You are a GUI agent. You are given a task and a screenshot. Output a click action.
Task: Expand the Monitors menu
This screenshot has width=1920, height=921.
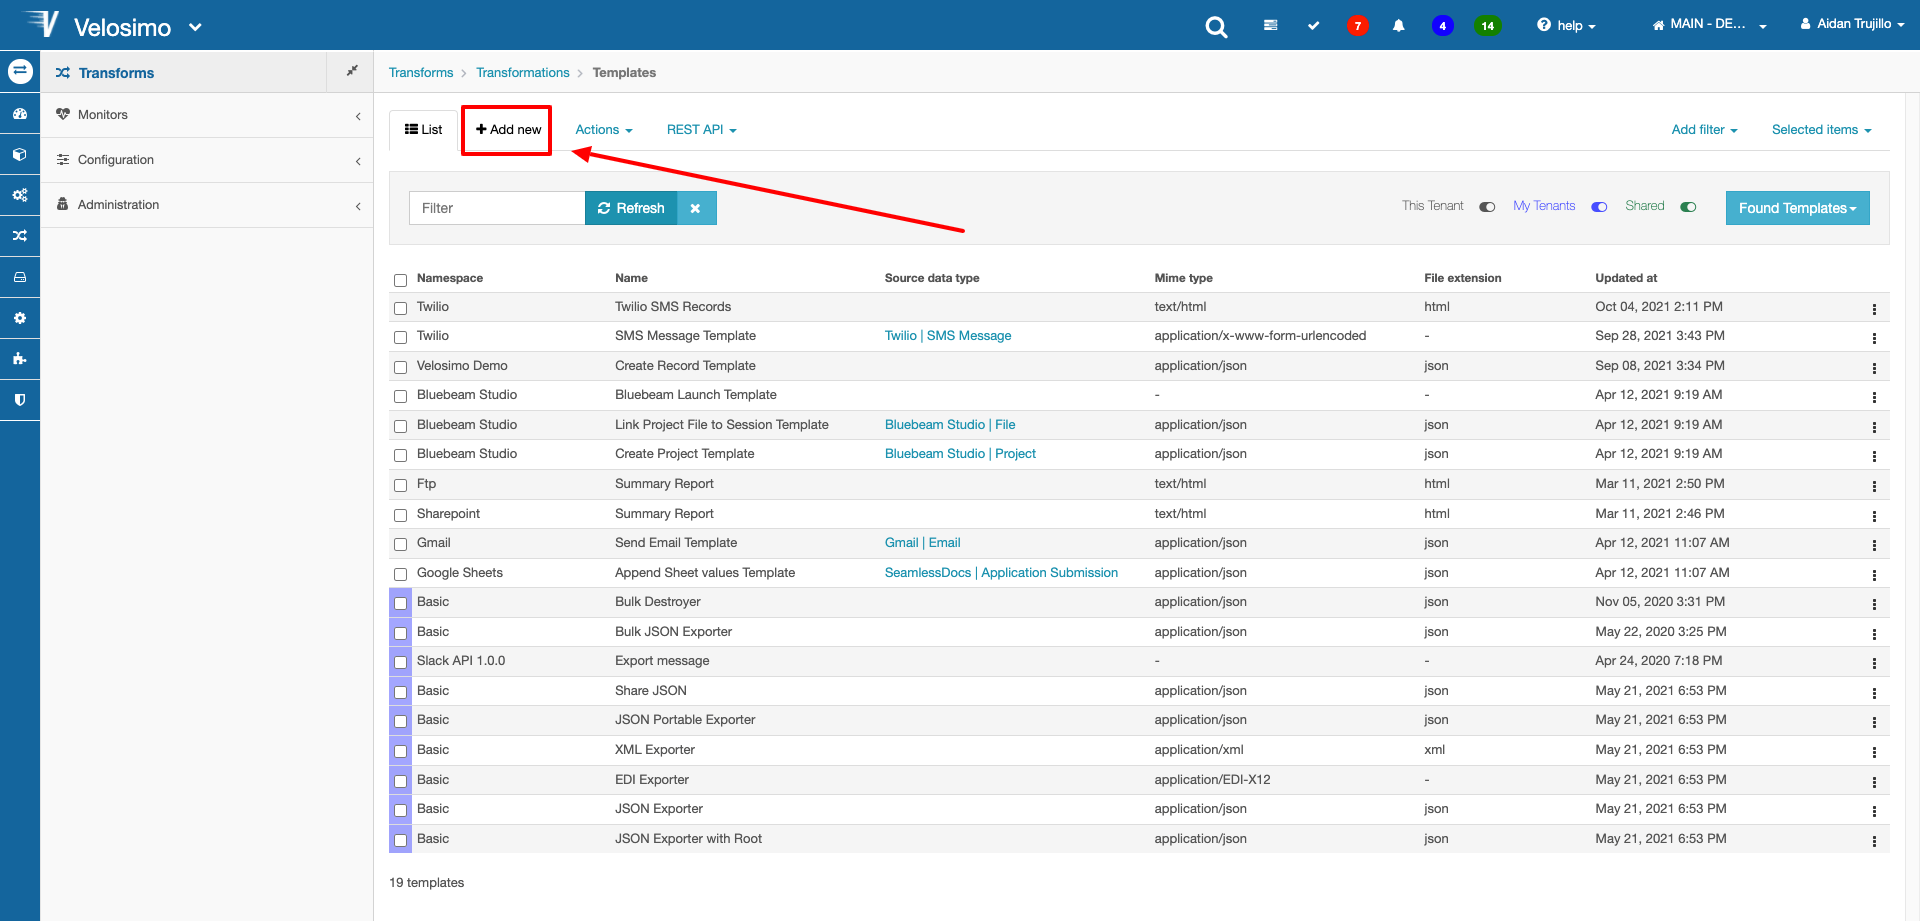[207, 115]
